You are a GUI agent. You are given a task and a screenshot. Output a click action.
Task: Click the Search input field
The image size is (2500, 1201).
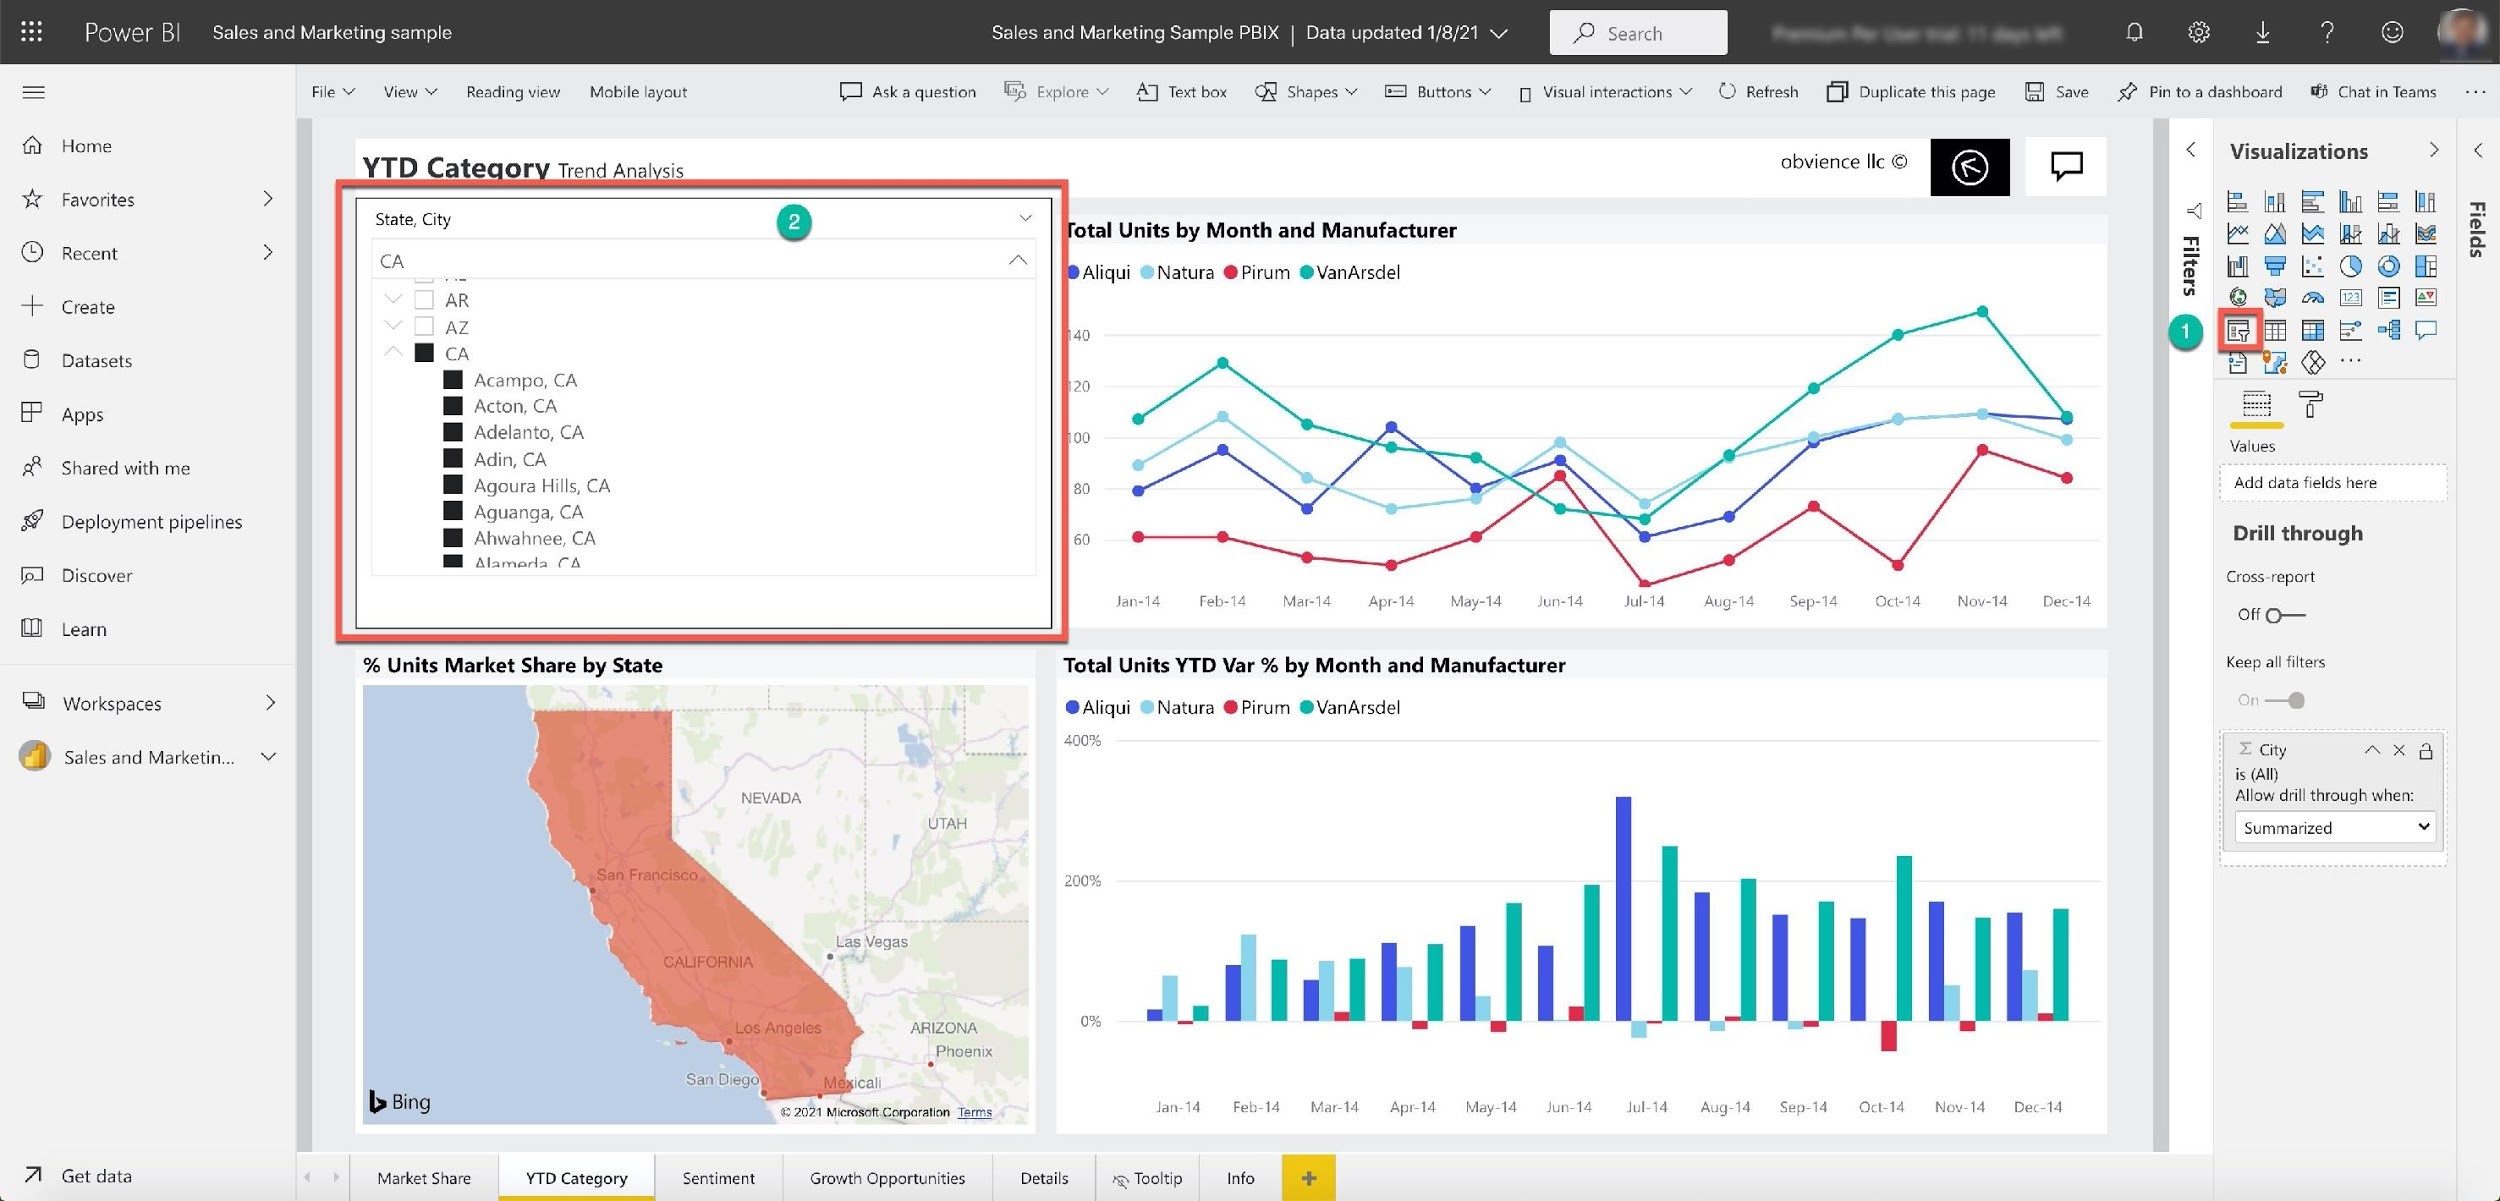tap(1638, 33)
